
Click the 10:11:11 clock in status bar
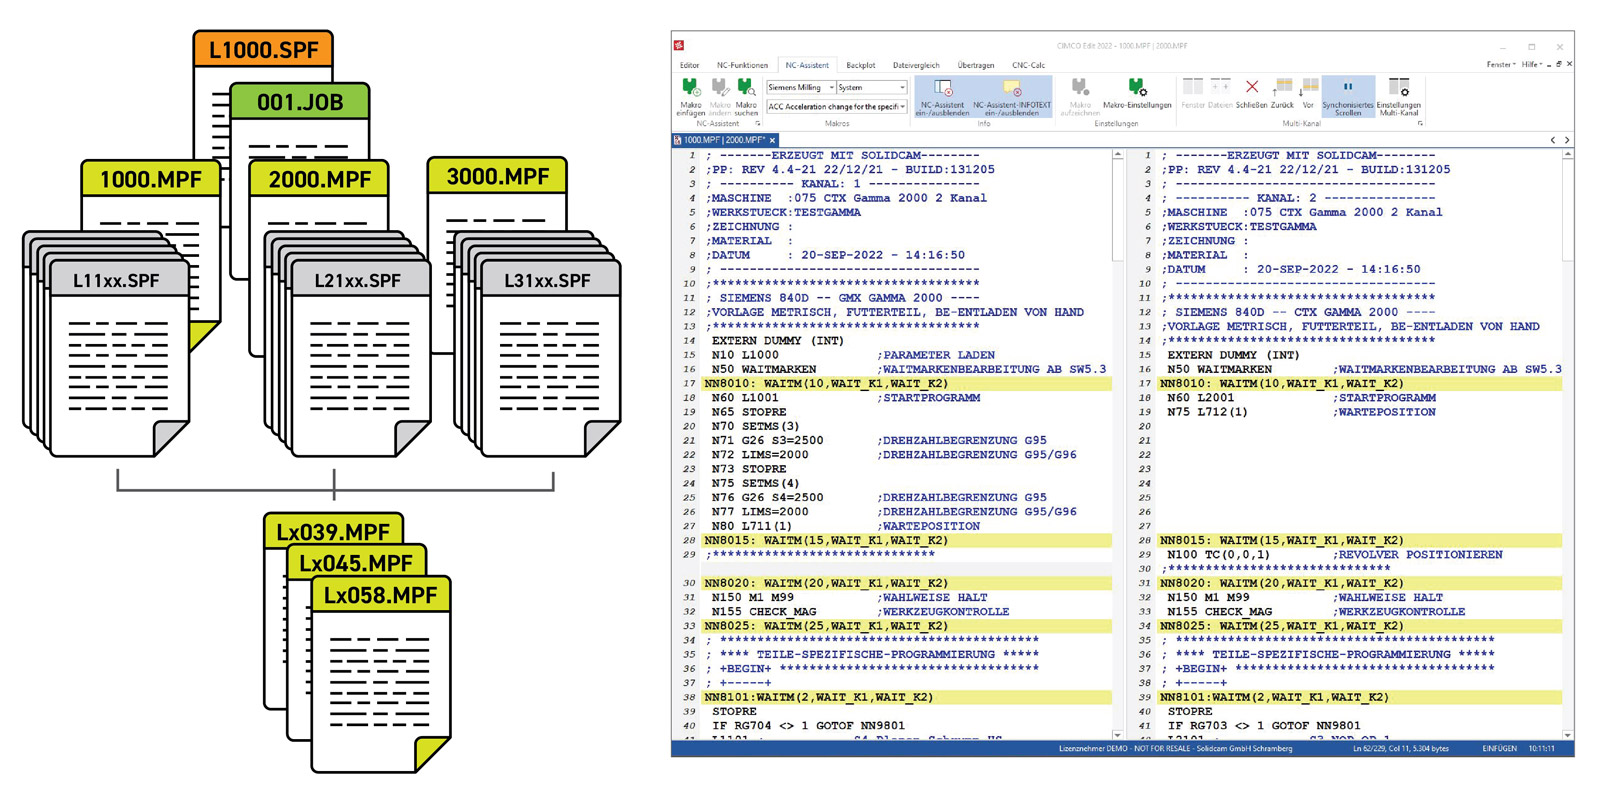click(x=1541, y=748)
